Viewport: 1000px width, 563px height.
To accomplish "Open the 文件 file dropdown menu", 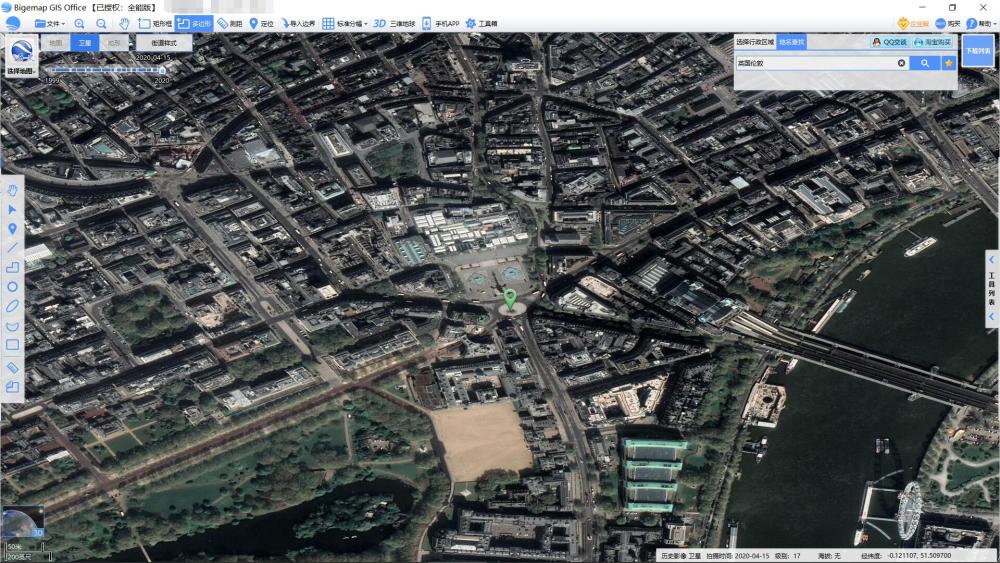I will pyautogui.click(x=50, y=24).
